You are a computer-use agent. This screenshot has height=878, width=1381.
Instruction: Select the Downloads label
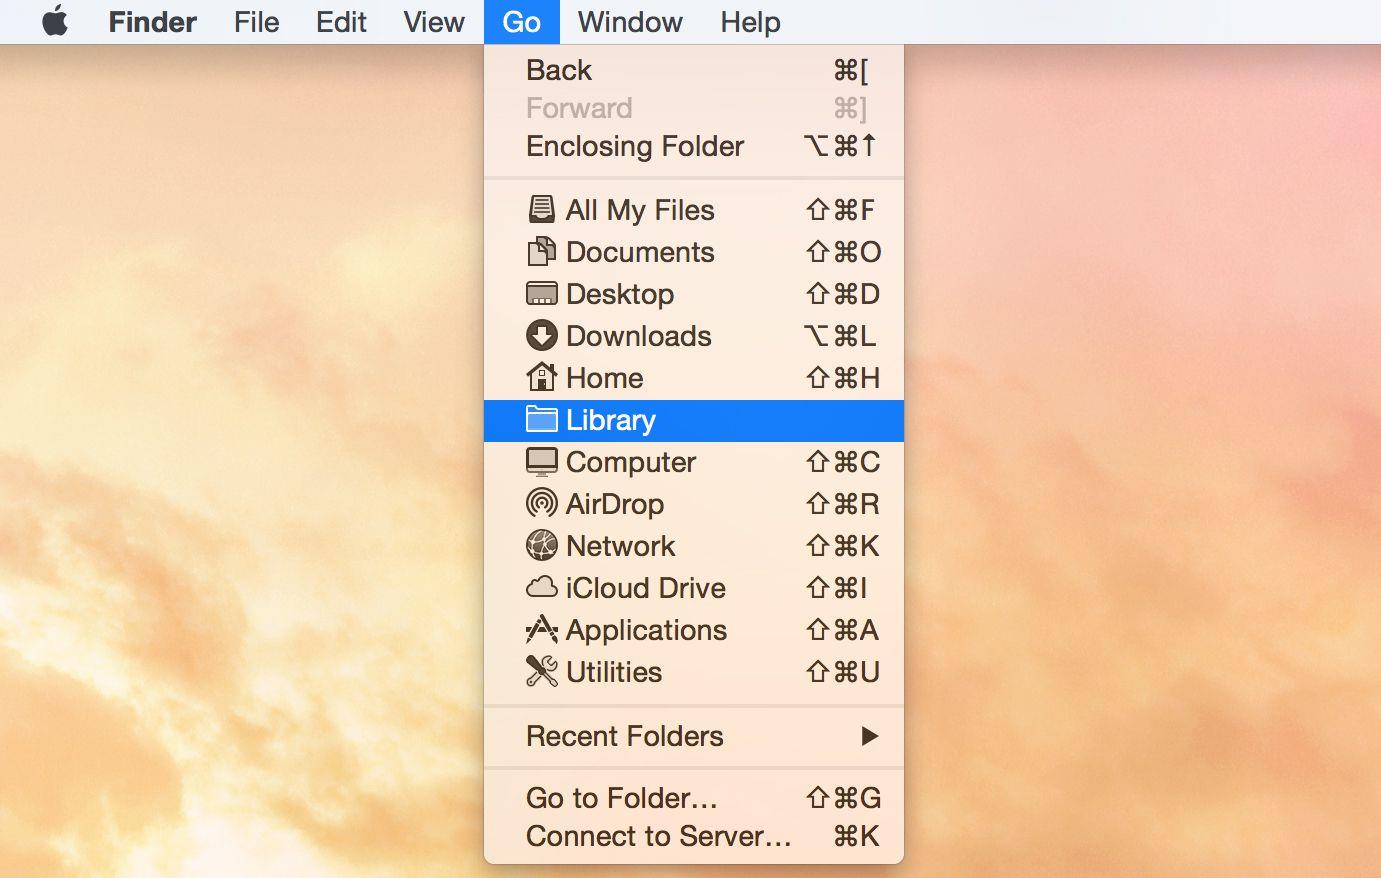pos(639,336)
